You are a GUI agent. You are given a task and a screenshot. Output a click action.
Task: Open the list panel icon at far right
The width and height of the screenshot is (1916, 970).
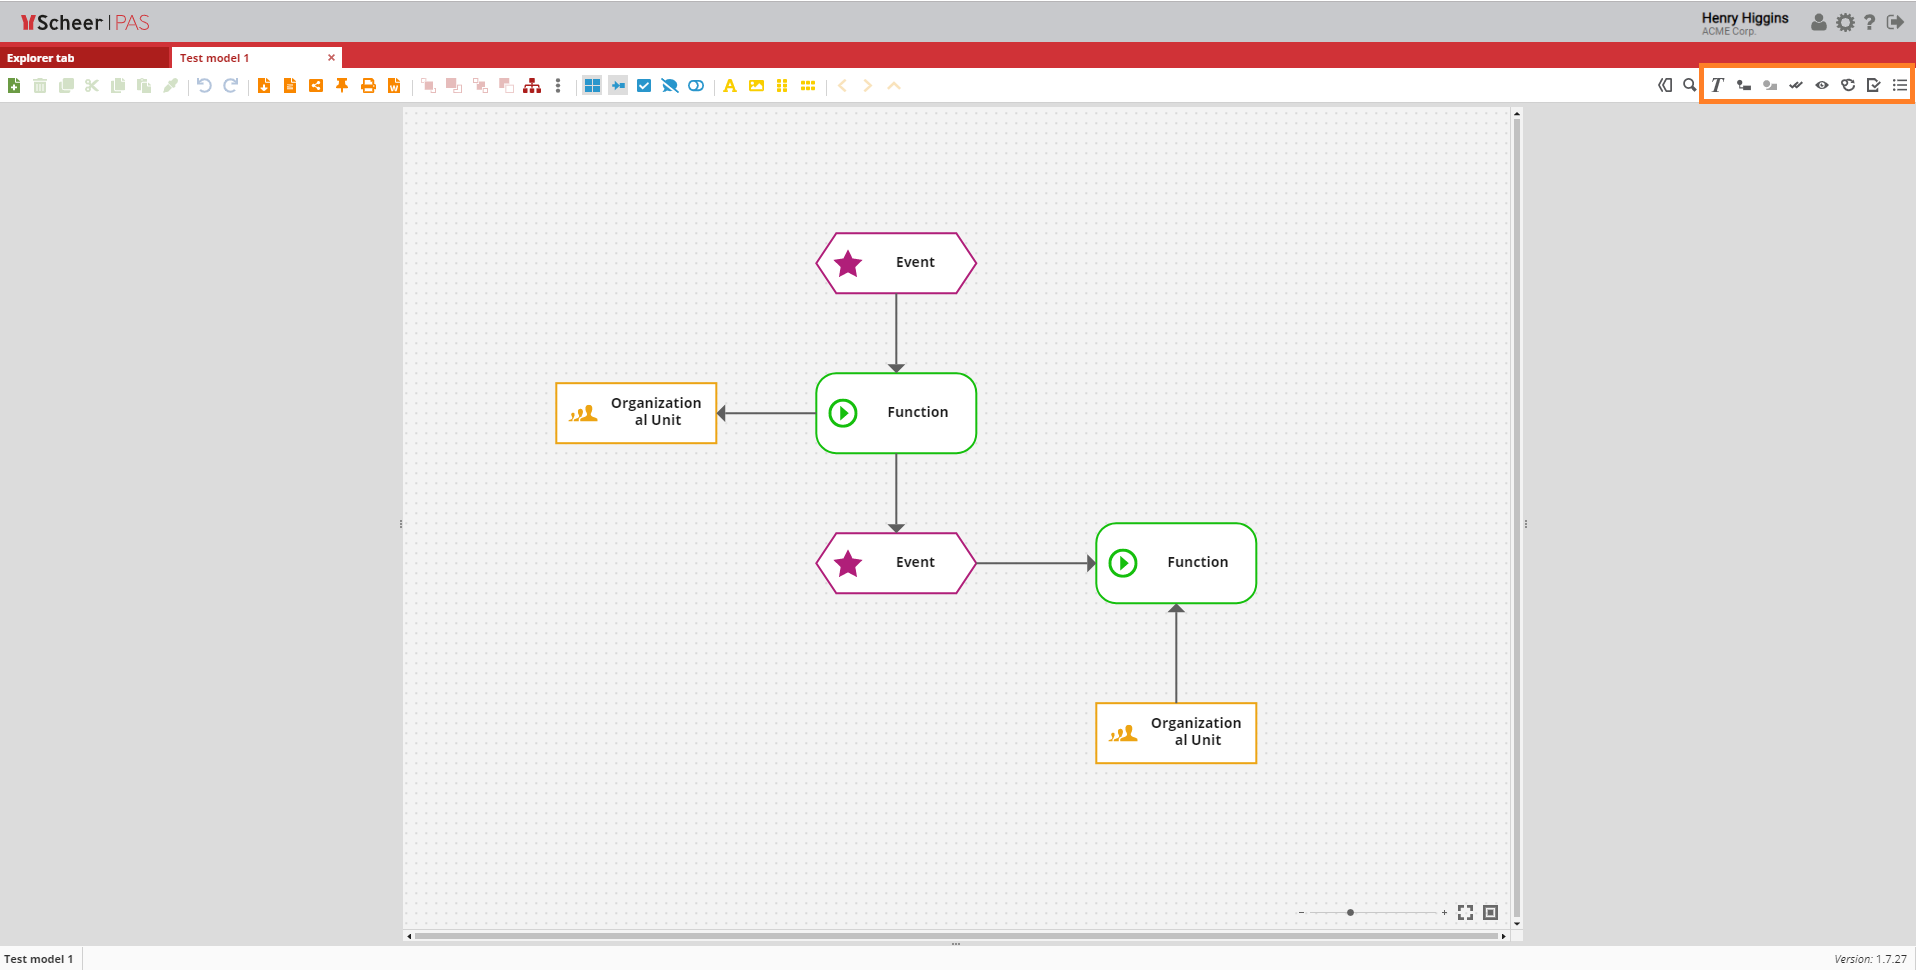pyautogui.click(x=1900, y=85)
